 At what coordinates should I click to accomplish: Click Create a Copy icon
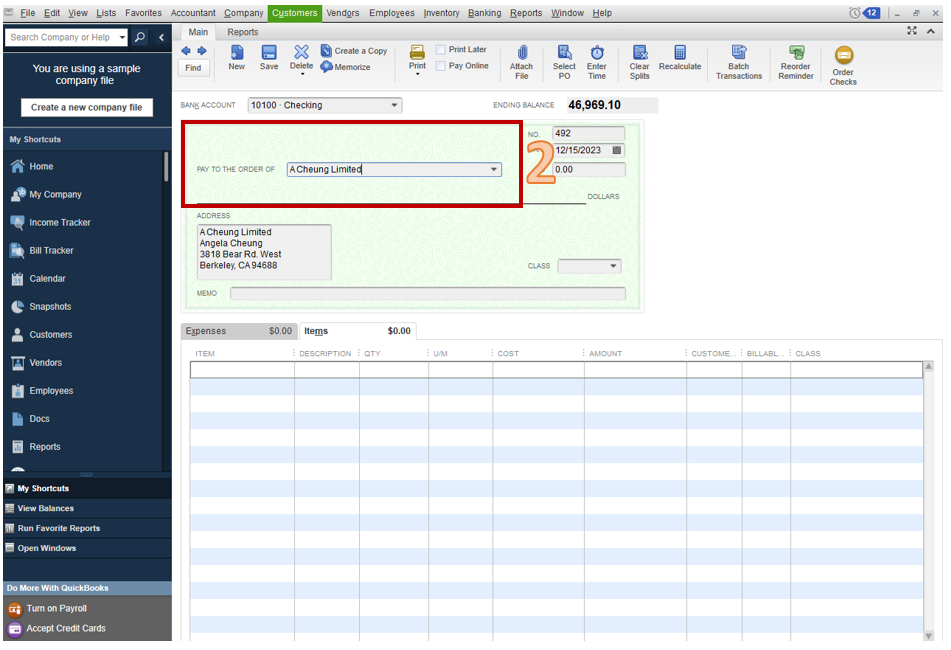(x=326, y=51)
